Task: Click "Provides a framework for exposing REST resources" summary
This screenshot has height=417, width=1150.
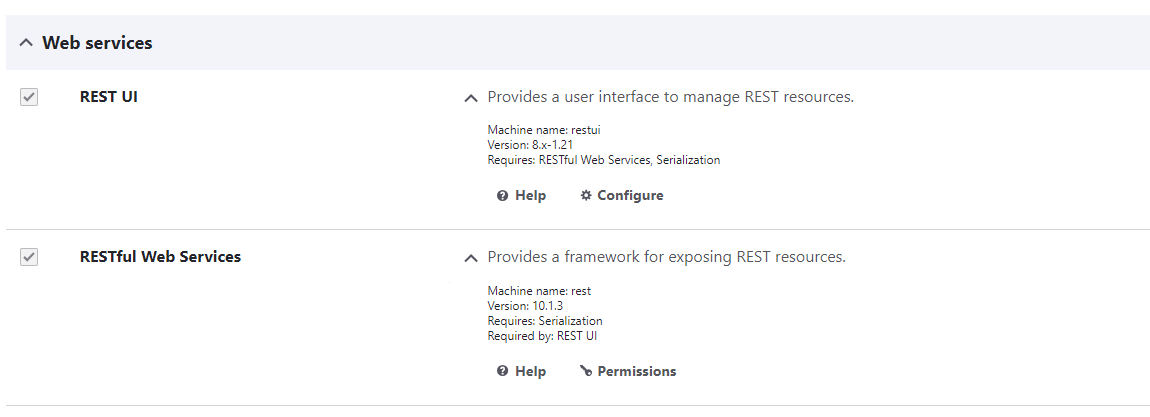Action: pyautogui.click(x=667, y=257)
